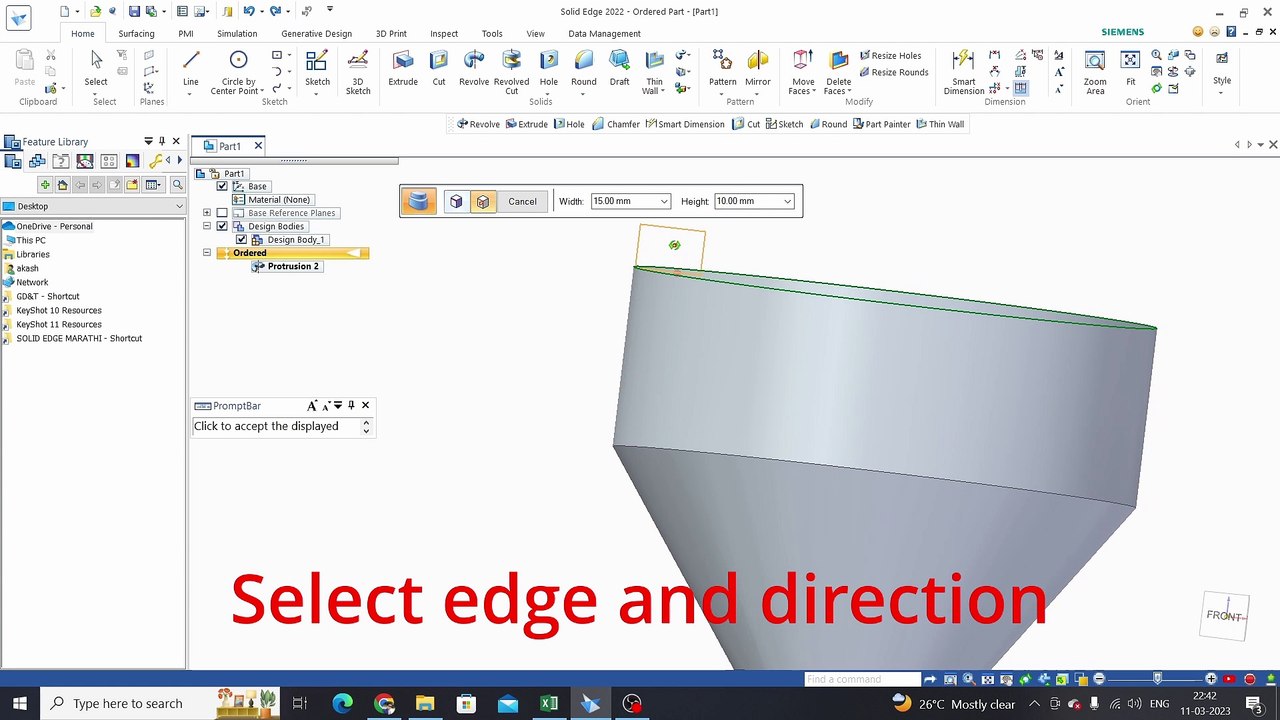The width and height of the screenshot is (1280, 720).
Task: Uncheck the Design Body_1 checkbox
Action: 241,240
